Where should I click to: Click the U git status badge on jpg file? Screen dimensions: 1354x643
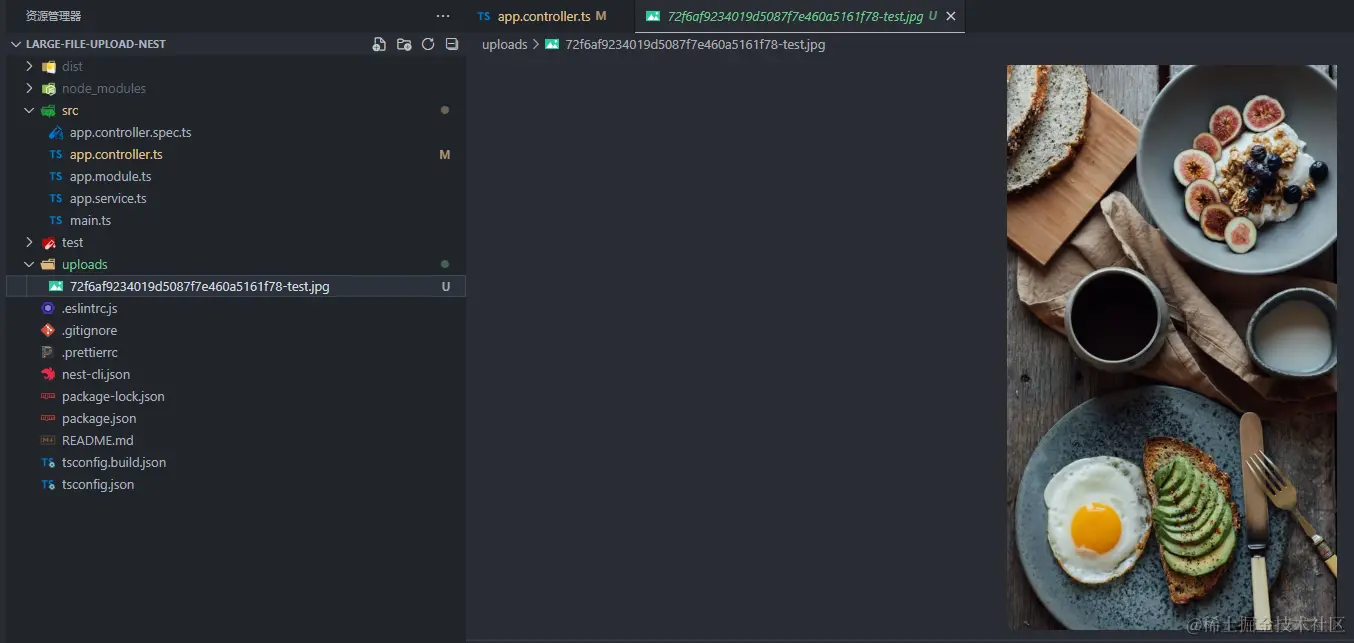coord(446,286)
